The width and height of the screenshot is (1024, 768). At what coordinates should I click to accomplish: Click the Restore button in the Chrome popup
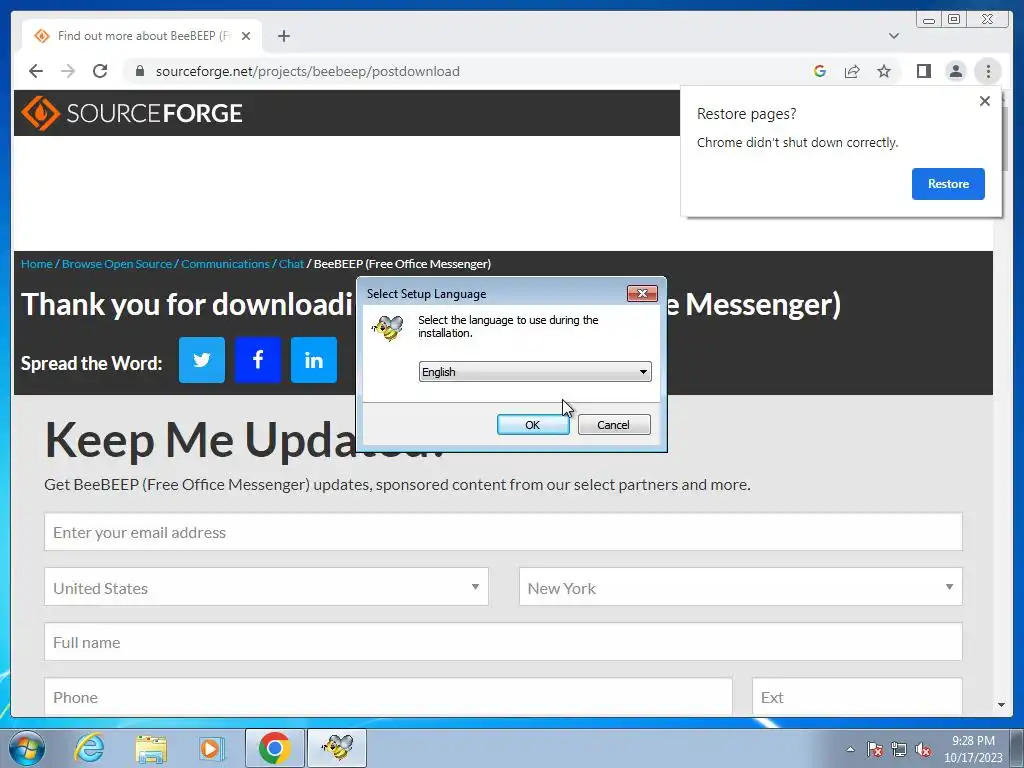[948, 184]
